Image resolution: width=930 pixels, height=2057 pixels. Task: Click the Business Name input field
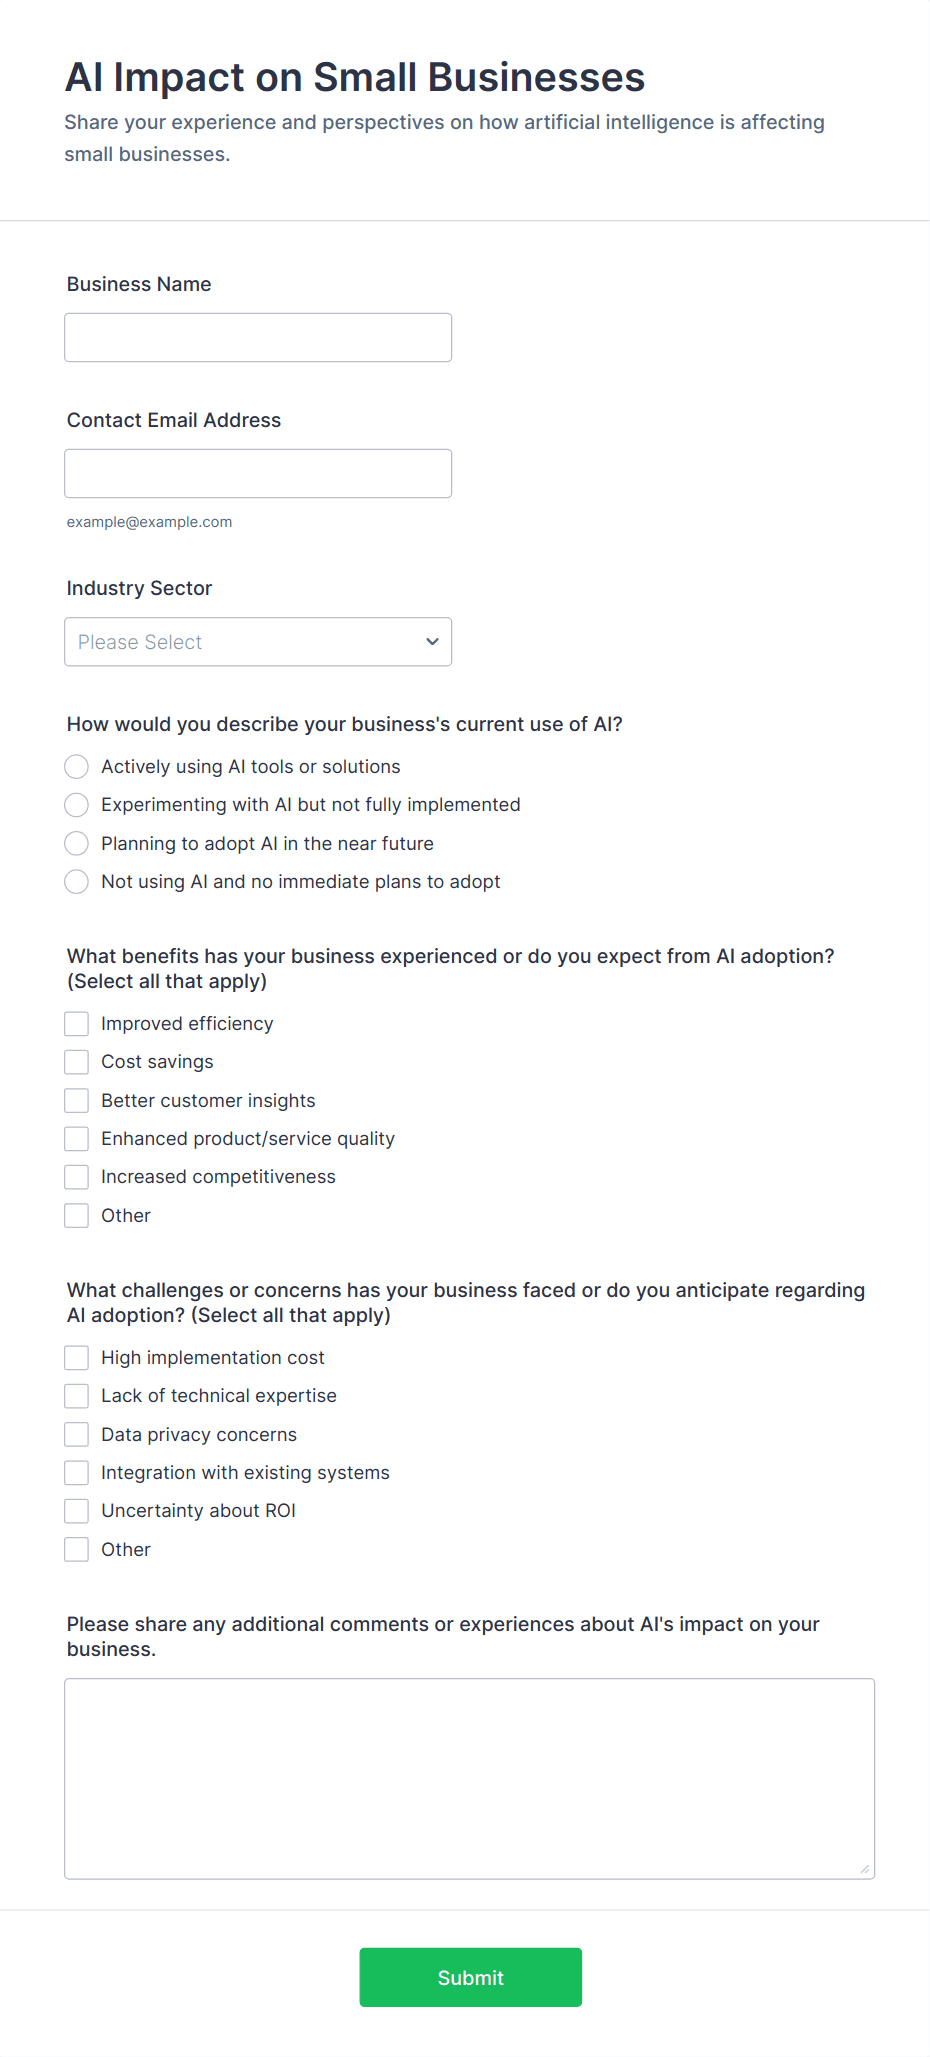pyautogui.click(x=258, y=337)
